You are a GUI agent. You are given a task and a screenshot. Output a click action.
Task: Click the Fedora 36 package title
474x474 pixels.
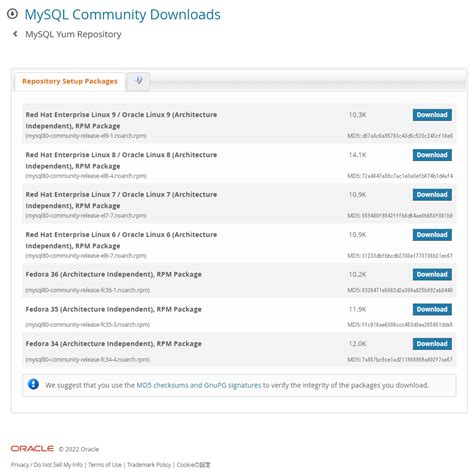[113, 274]
